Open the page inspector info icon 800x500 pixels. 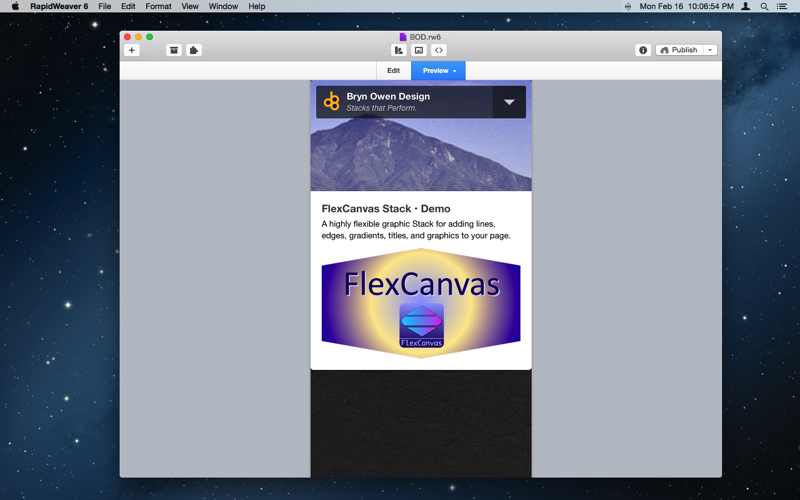(643, 50)
